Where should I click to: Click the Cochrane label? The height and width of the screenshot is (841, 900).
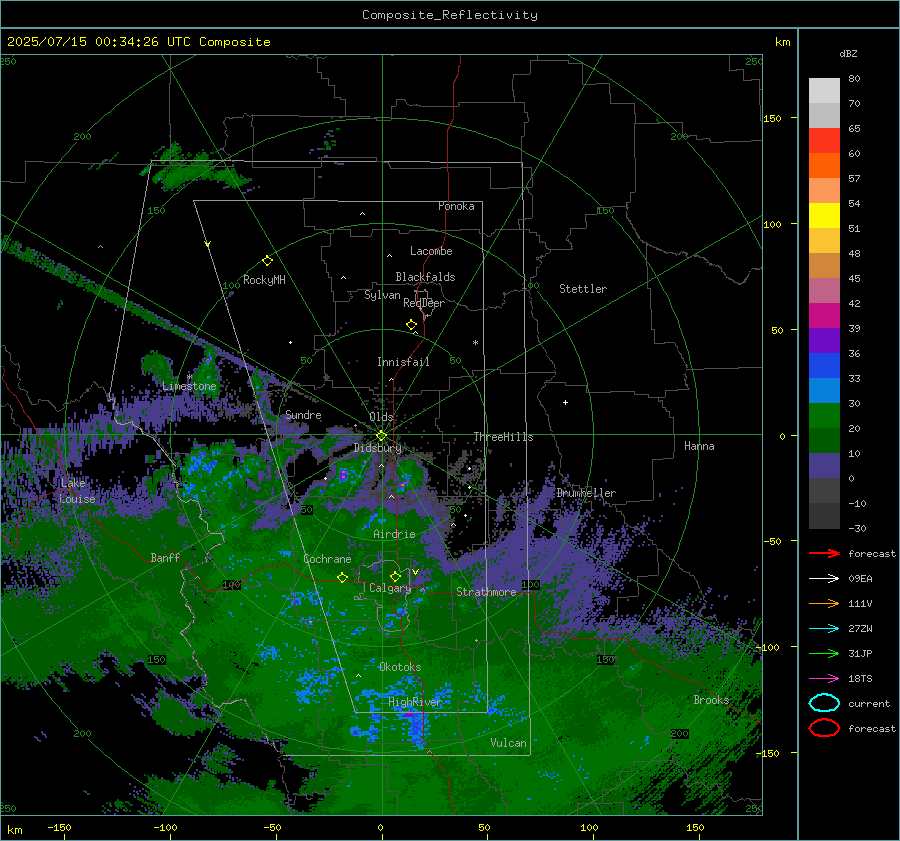tap(327, 559)
